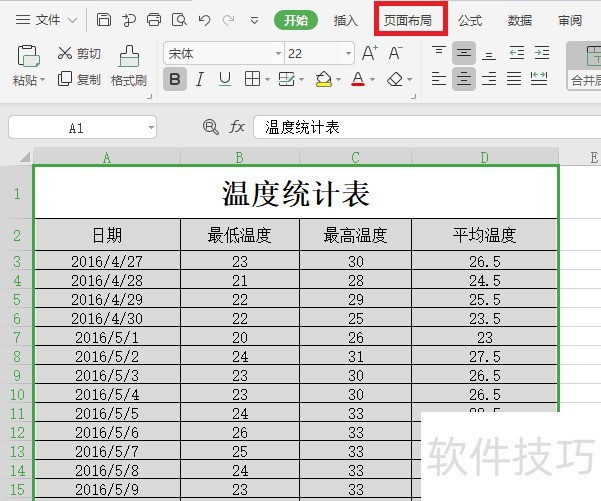This screenshot has height=501, width=601.
Task: Click the zoom magnifier beside formula bar
Action: [x=210, y=127]
